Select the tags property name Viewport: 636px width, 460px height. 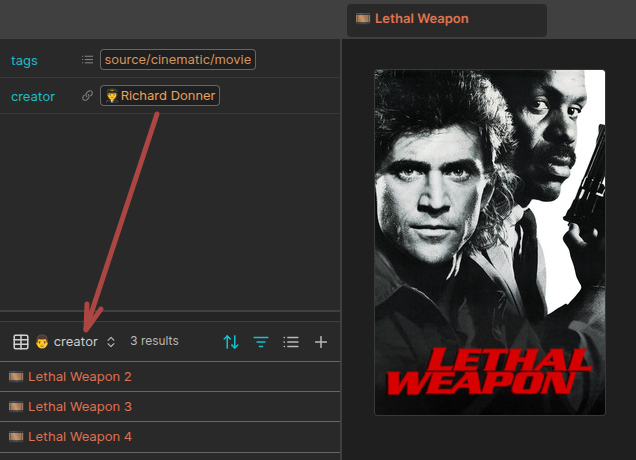click(24, 60)
